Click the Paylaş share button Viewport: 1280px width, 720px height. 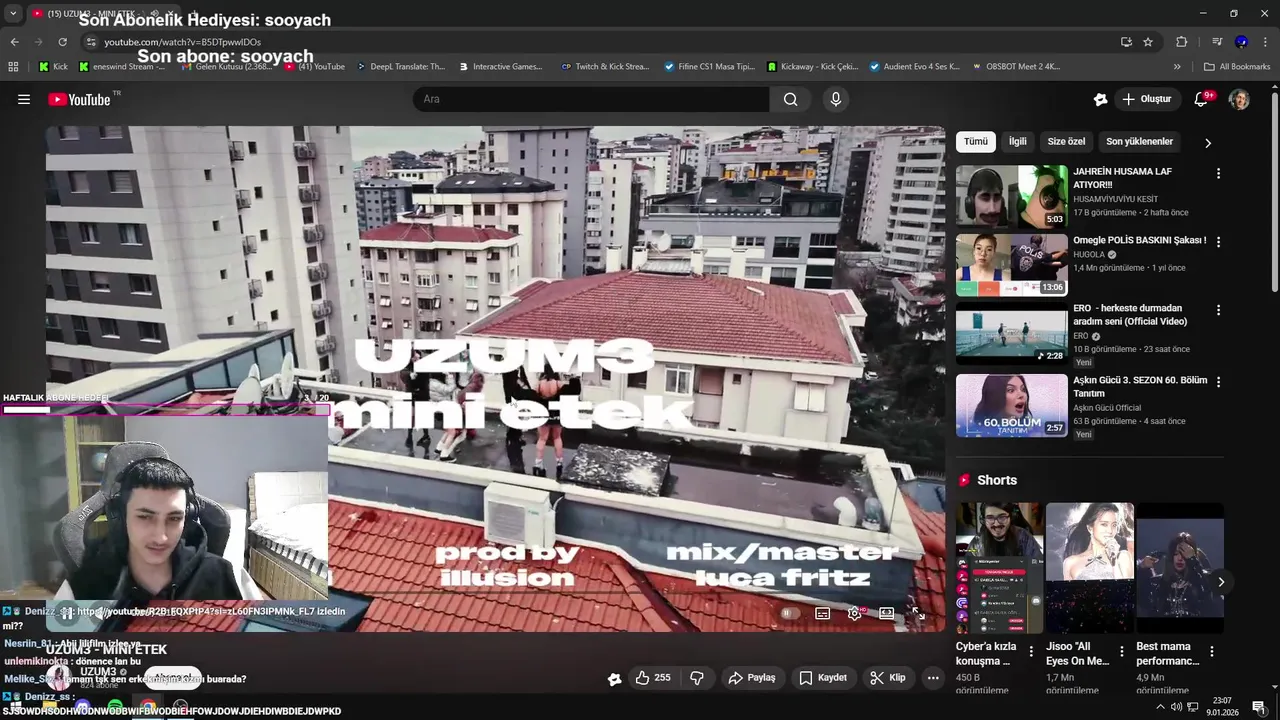click(x=751, y=678)
